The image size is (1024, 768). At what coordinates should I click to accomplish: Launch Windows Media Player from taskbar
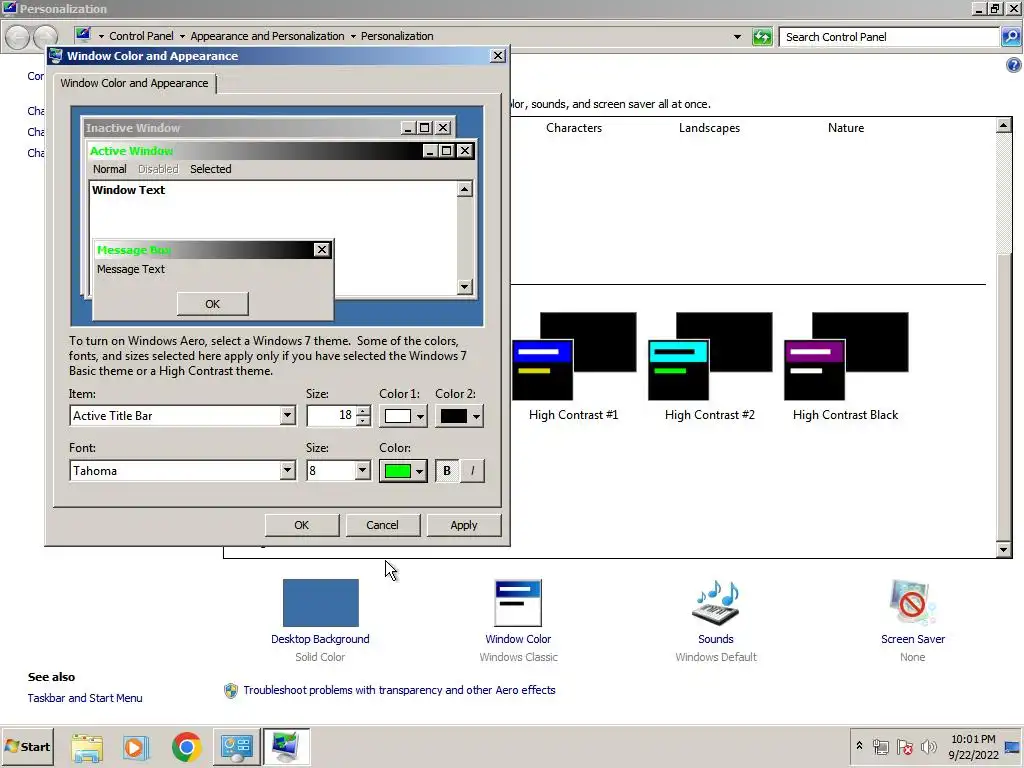coord(136,747)
